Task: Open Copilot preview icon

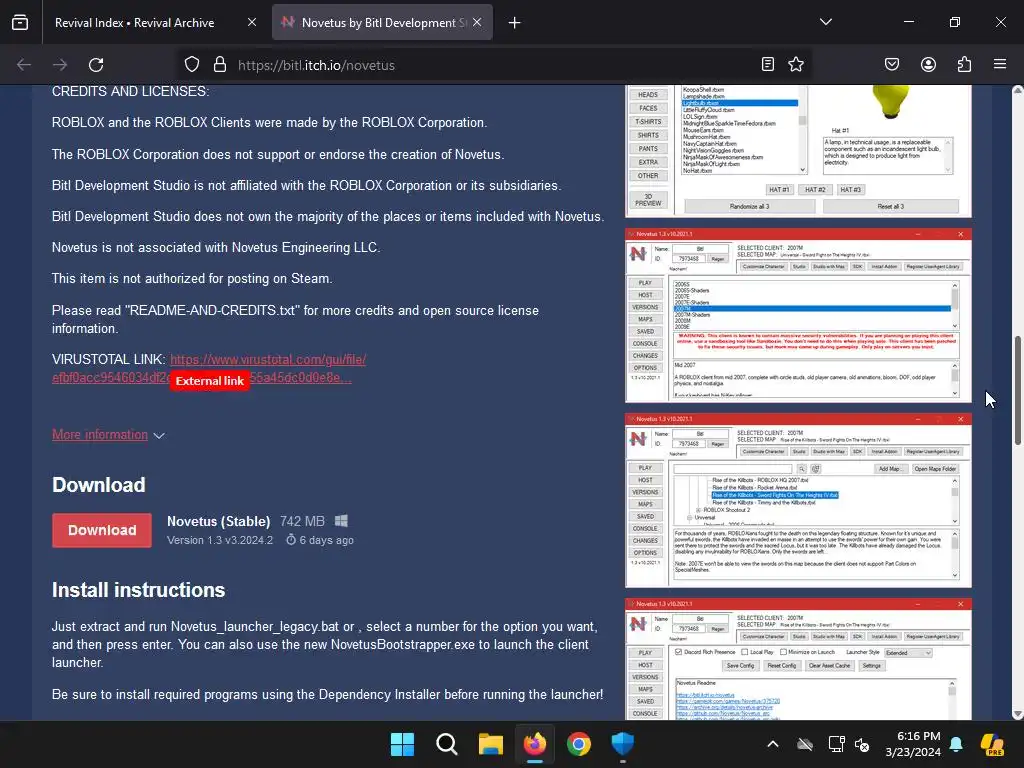Action: tap(993, 744)
